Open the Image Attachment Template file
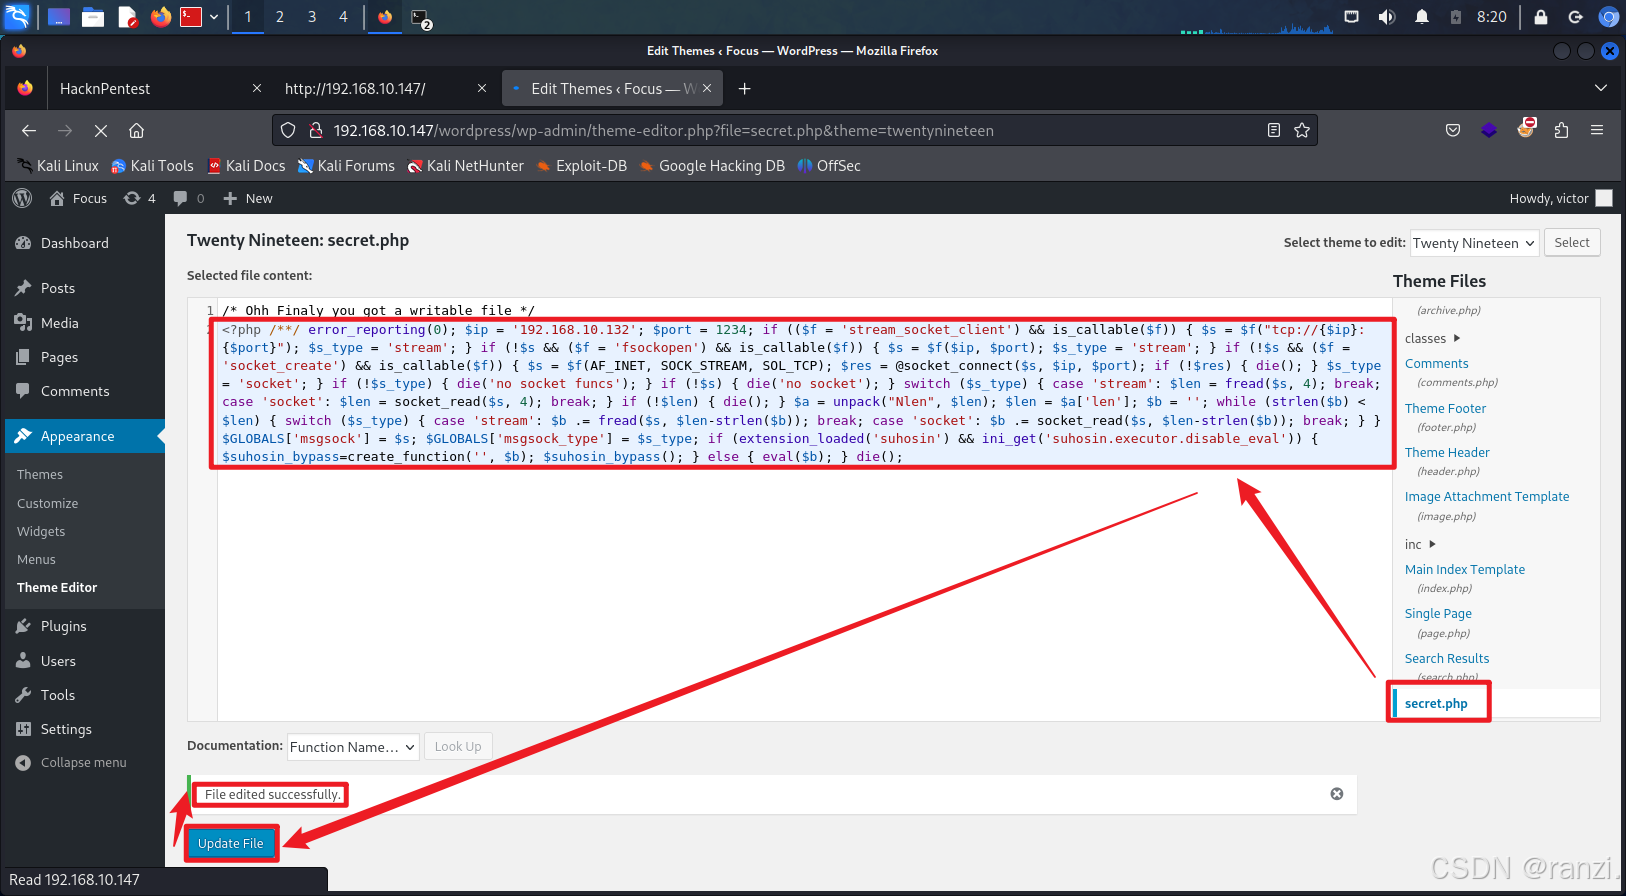1626x896 pixels. coord(1487,496)
